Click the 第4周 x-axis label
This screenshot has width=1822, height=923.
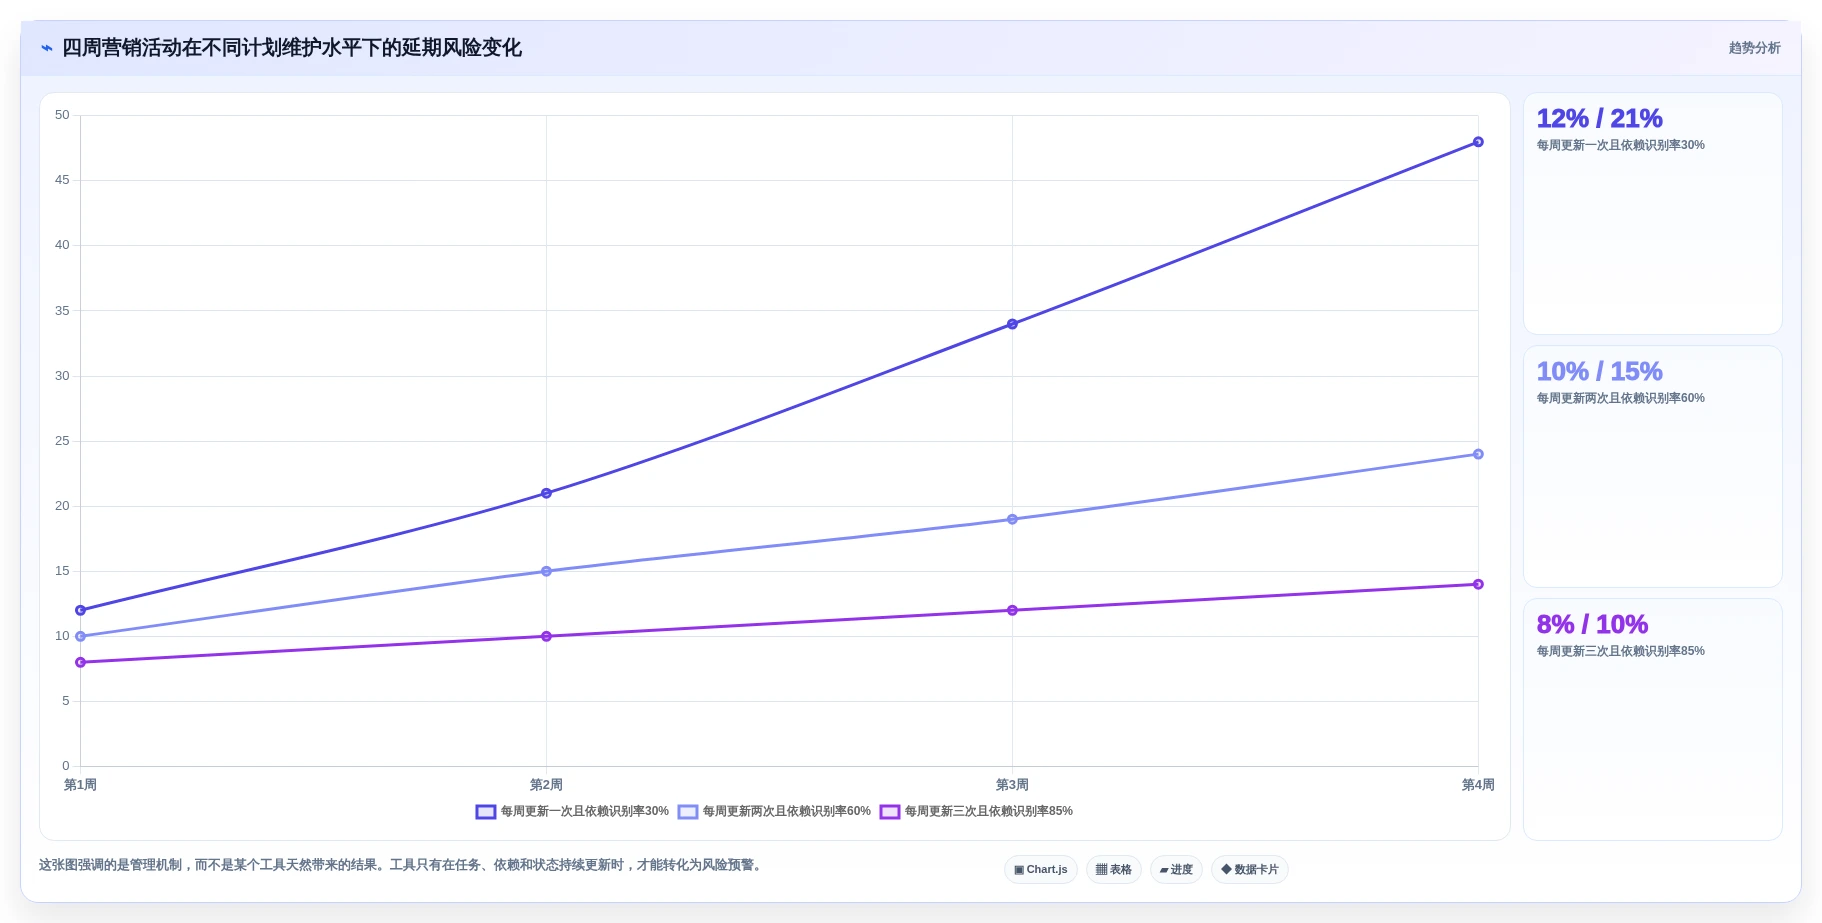click(x=1478, y=785)
